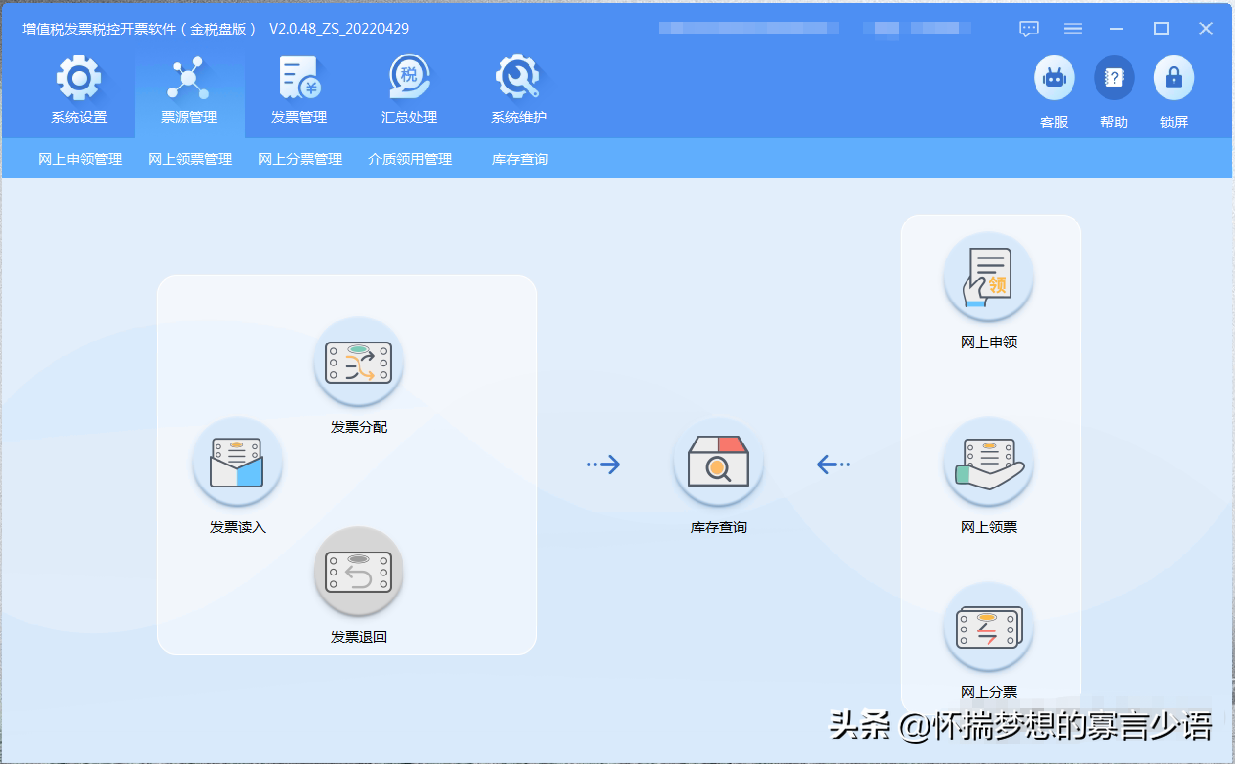
Task: Open the 网上领票 hand icon
Action: click(989, 463)
